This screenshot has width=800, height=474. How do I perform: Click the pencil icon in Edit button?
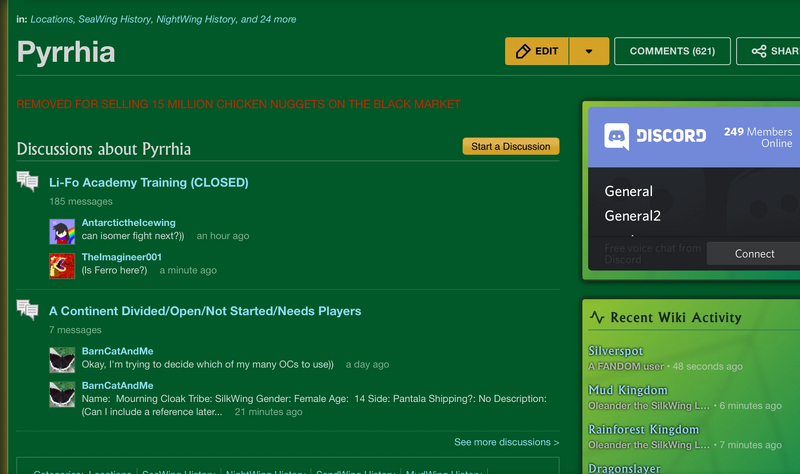522,51
